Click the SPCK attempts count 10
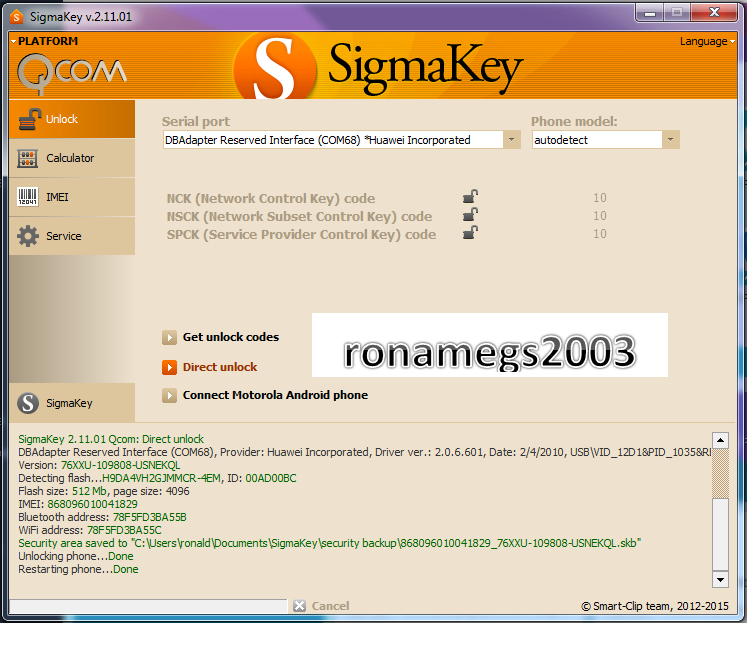747x666 pixels. 600,234
